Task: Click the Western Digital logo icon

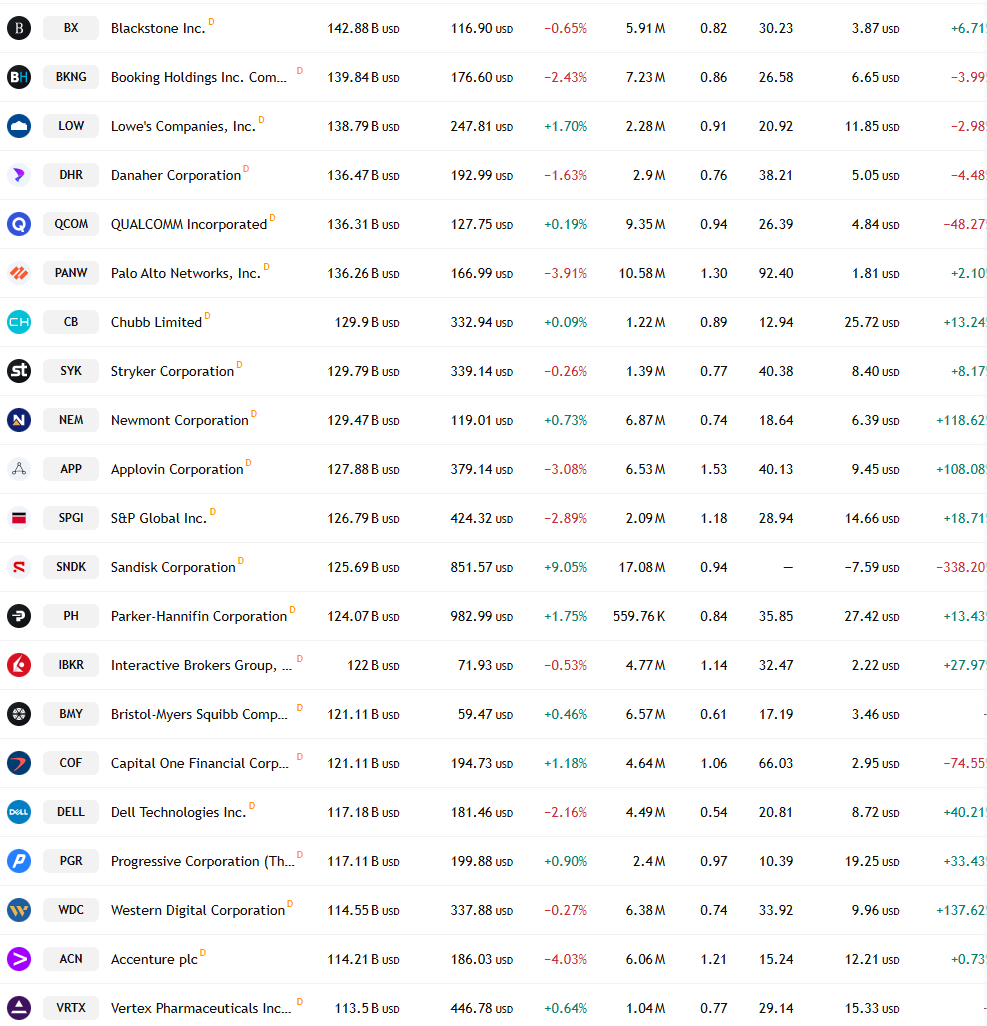Action: point(19,910)
